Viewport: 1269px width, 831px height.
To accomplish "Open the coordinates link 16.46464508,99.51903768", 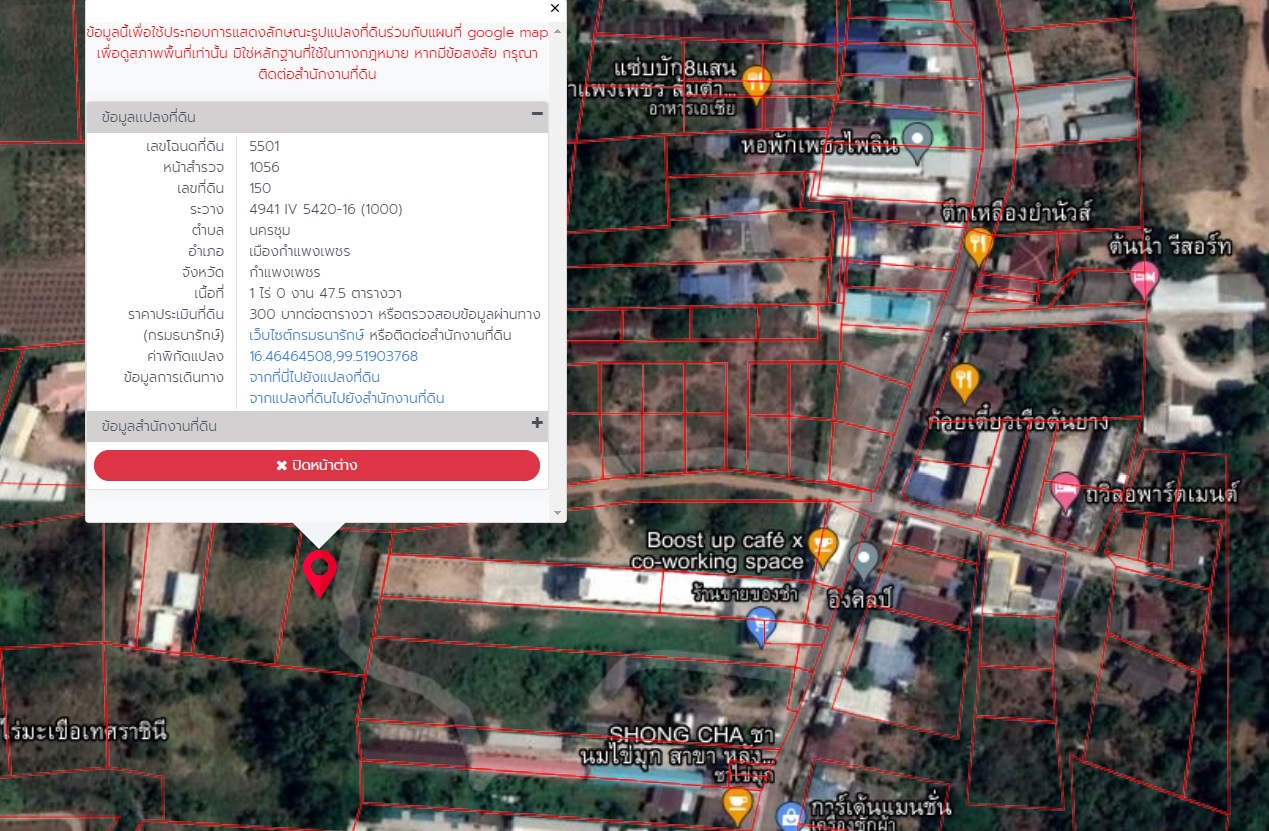I will (x=333, y=356).
